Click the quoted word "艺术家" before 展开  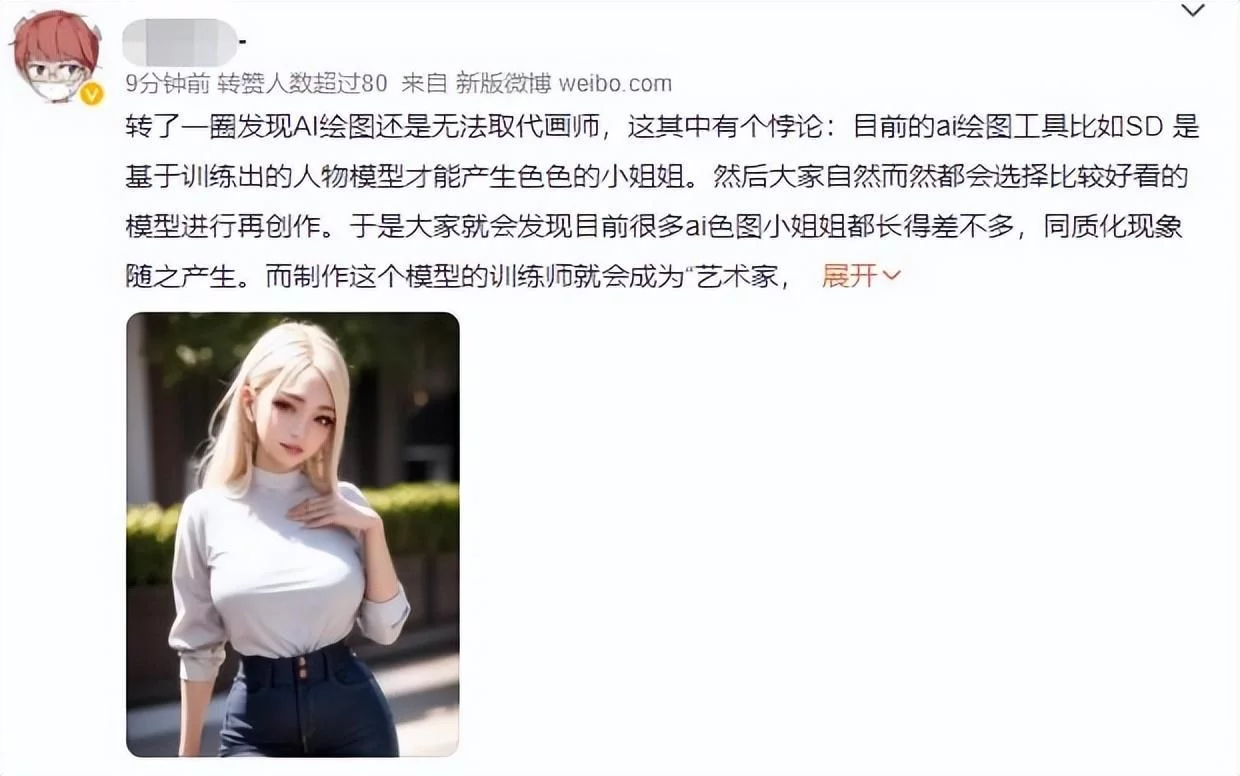[739, 277]
